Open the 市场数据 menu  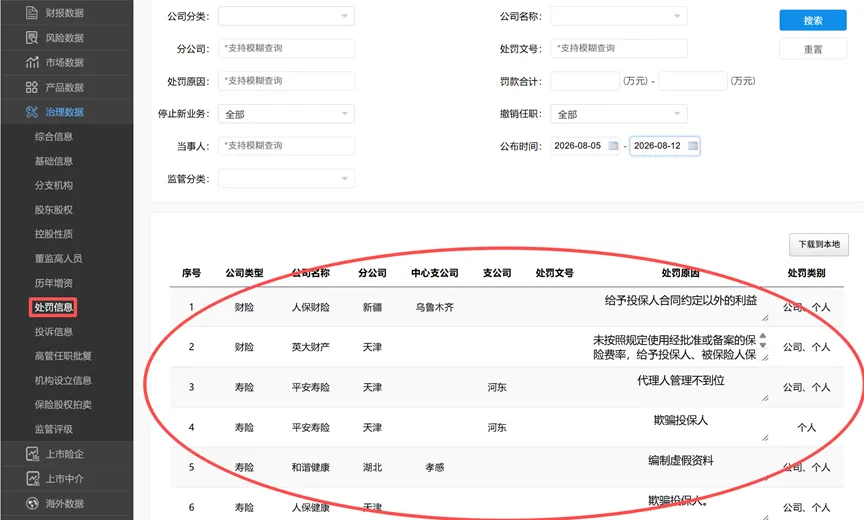click(67, 62)
